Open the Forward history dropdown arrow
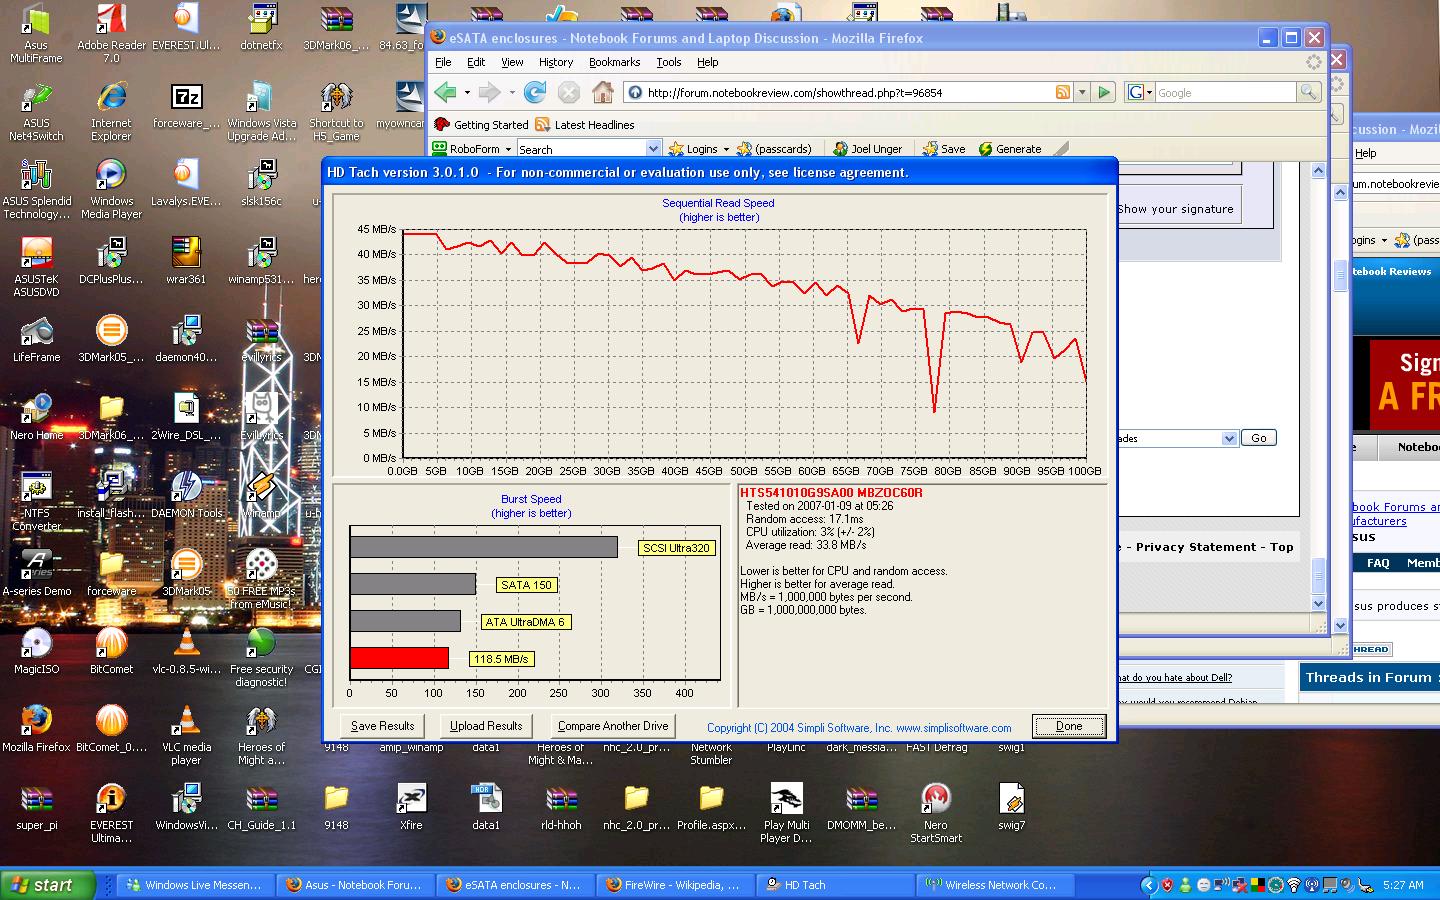This screenshot has height=900, width=1440. point(511,93)
